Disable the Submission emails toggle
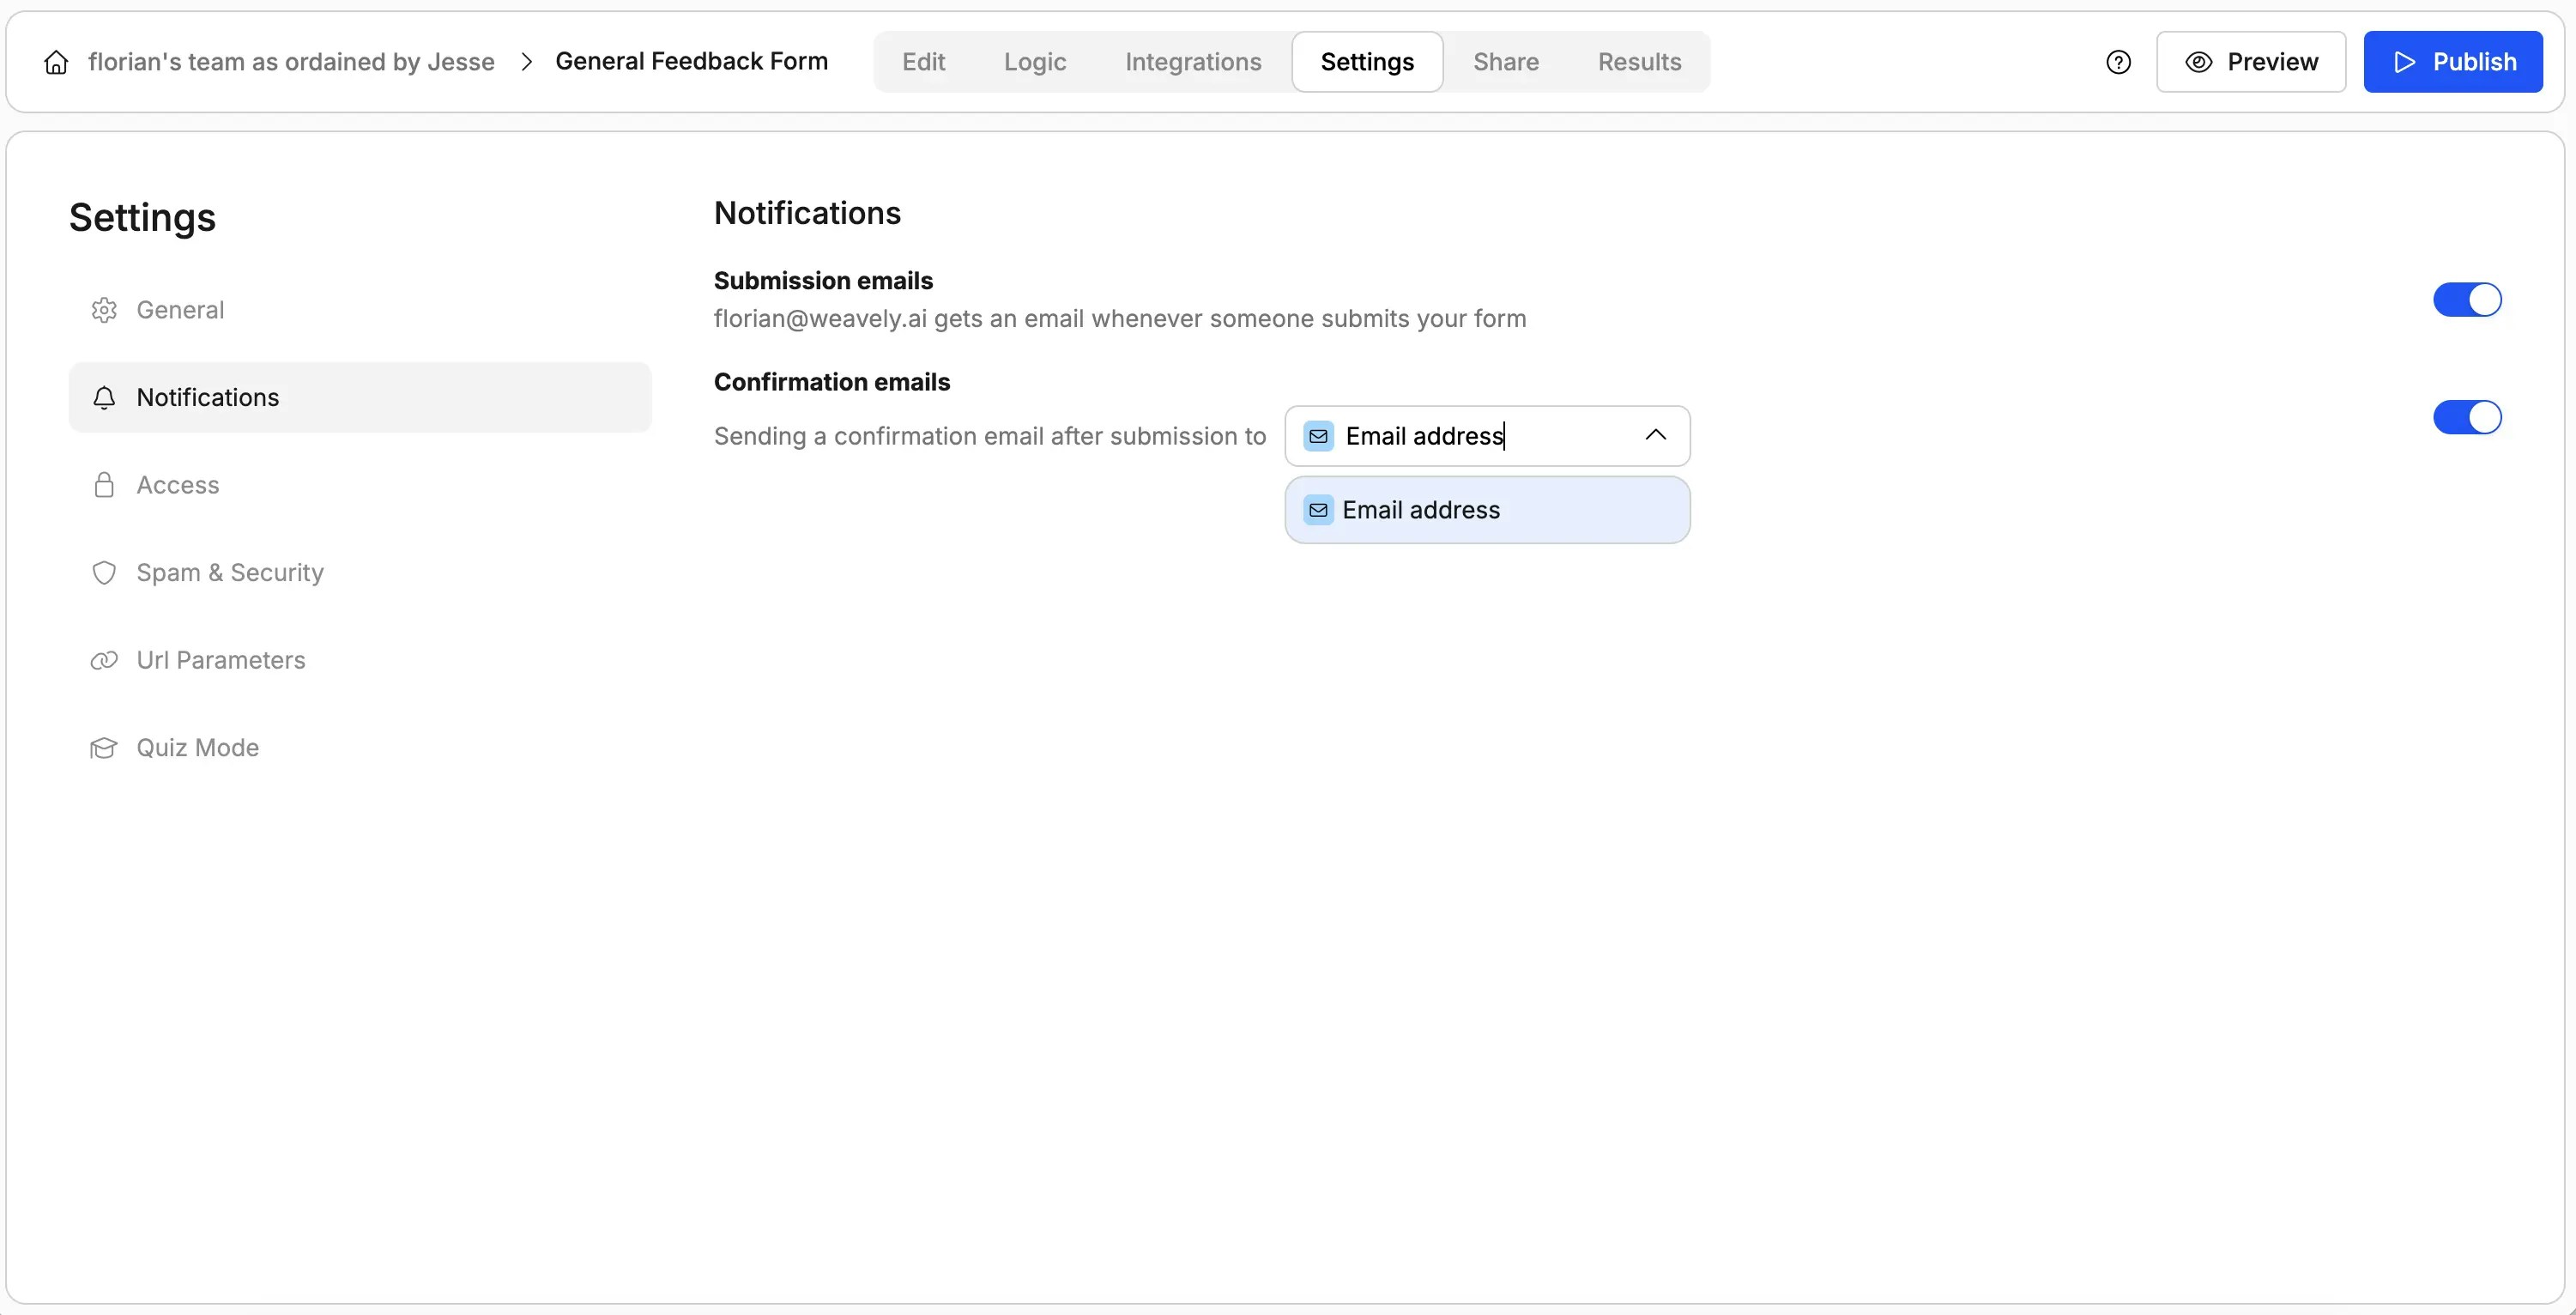 tap(2466, 299)
